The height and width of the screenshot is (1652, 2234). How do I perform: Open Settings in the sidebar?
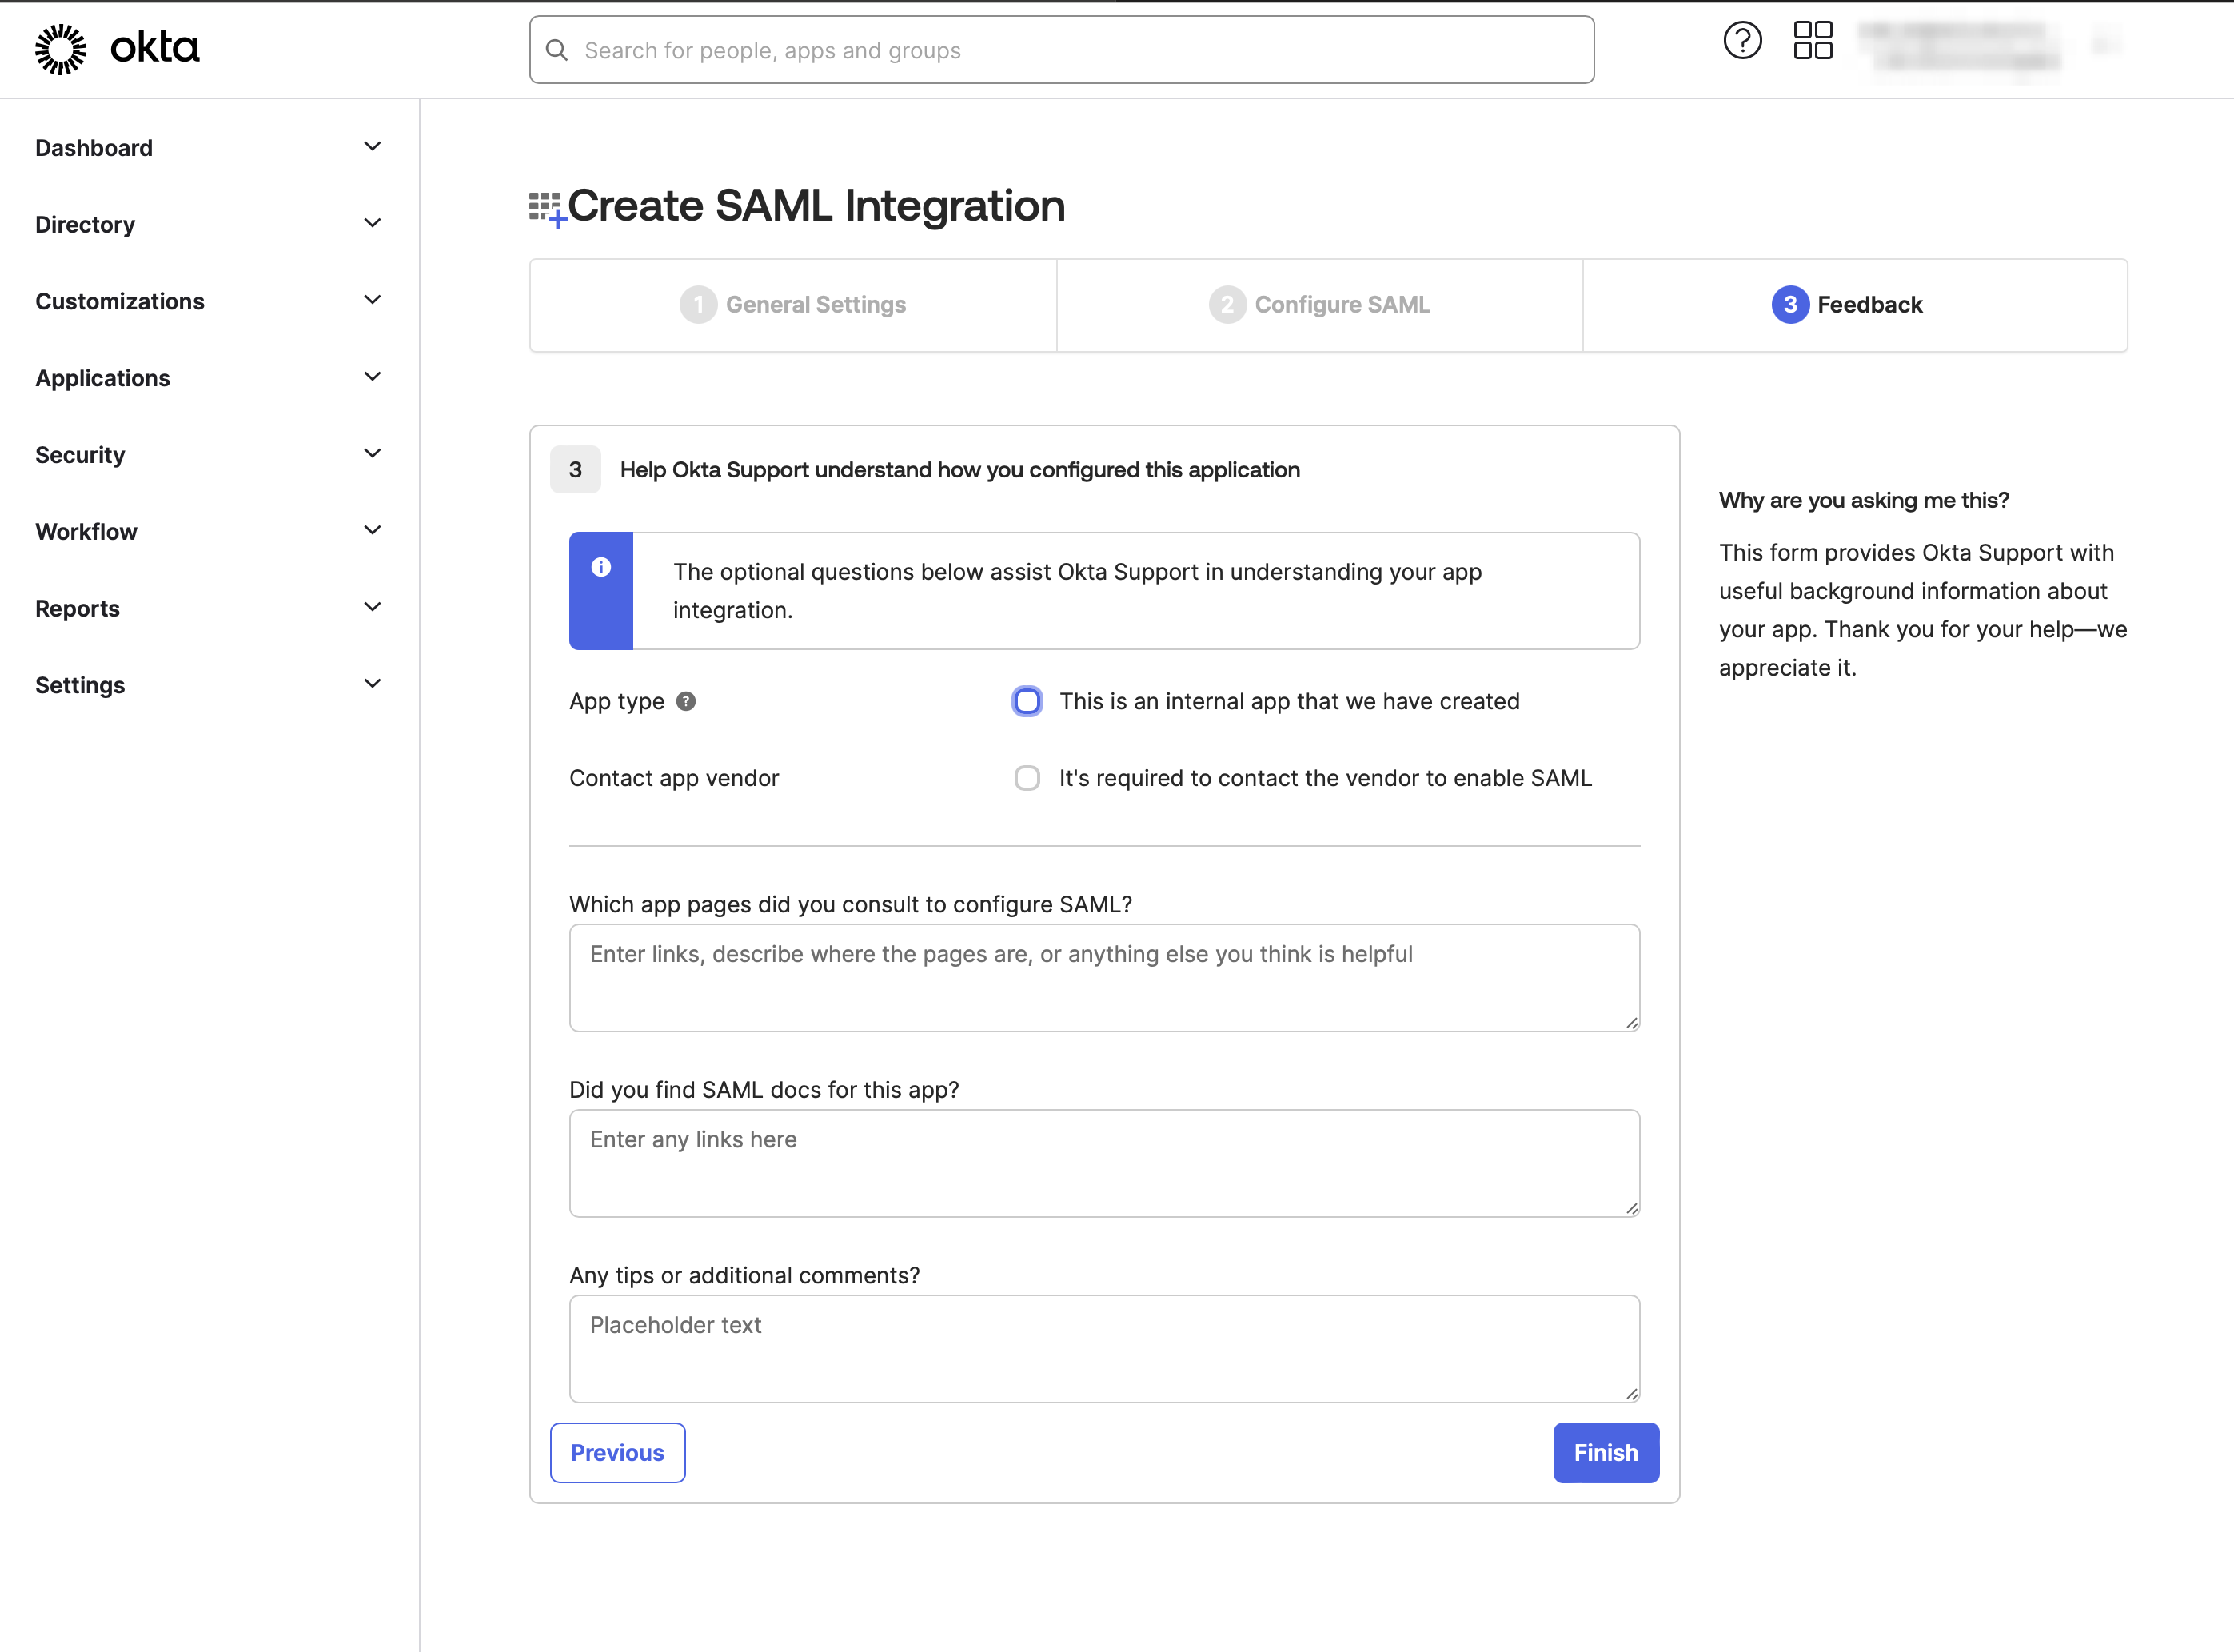point(80,685)
